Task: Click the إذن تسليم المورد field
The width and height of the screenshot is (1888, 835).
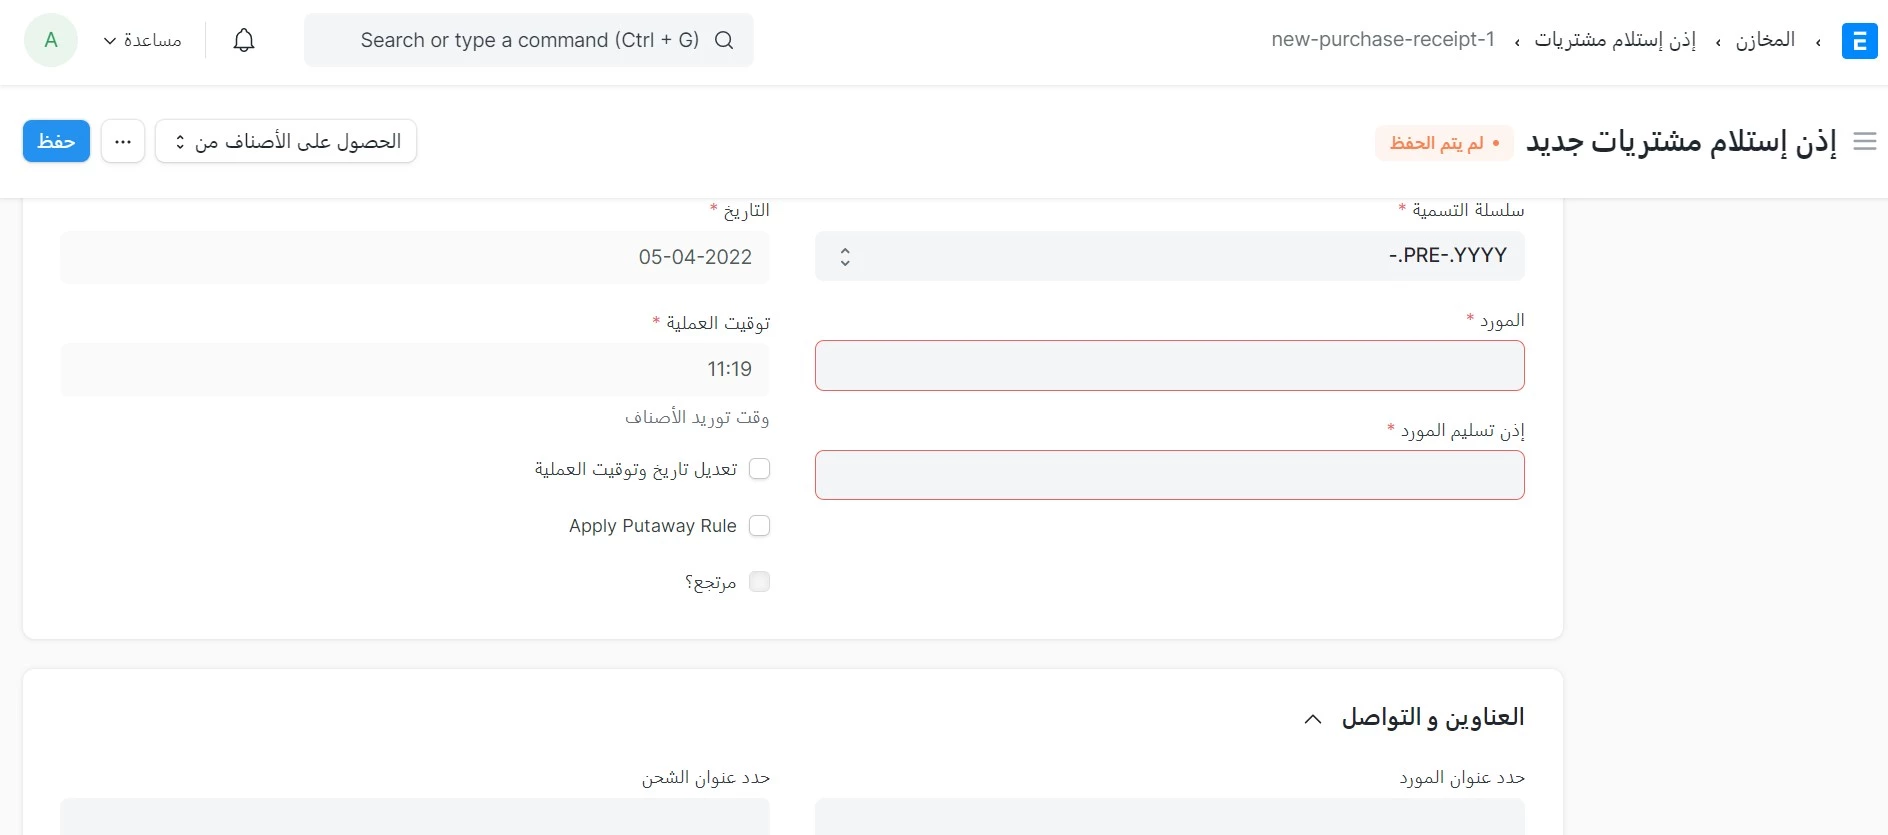Action: tap(1170, 475)
